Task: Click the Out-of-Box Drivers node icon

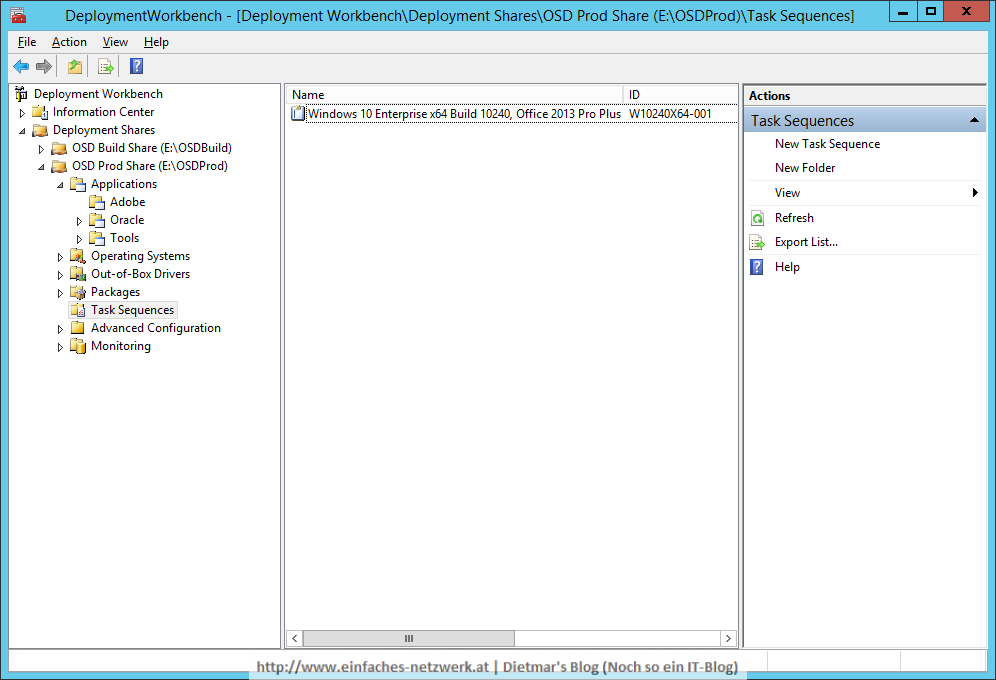Action: (78, 274)
